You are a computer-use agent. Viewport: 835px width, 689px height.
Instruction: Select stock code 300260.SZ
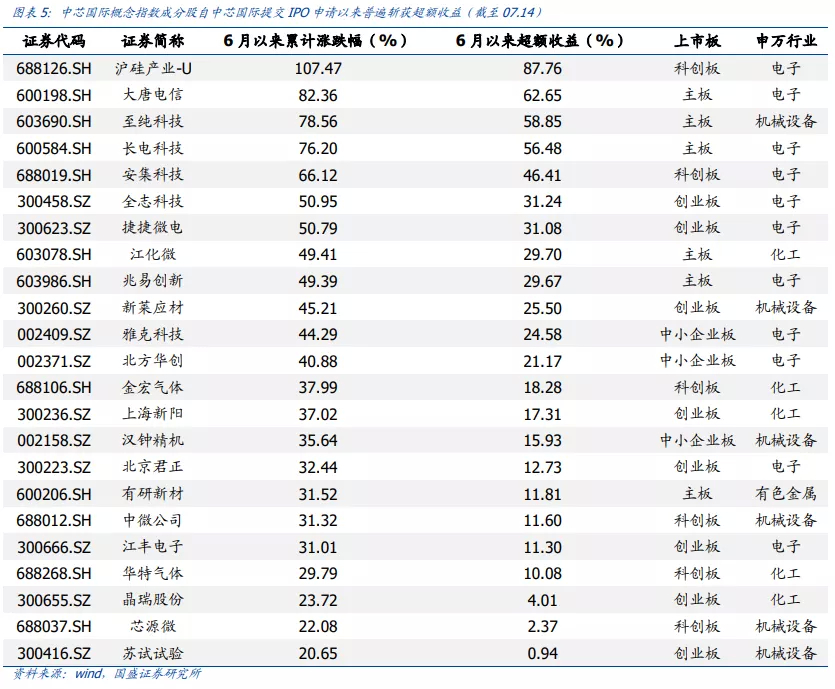(x=54, y=308)
